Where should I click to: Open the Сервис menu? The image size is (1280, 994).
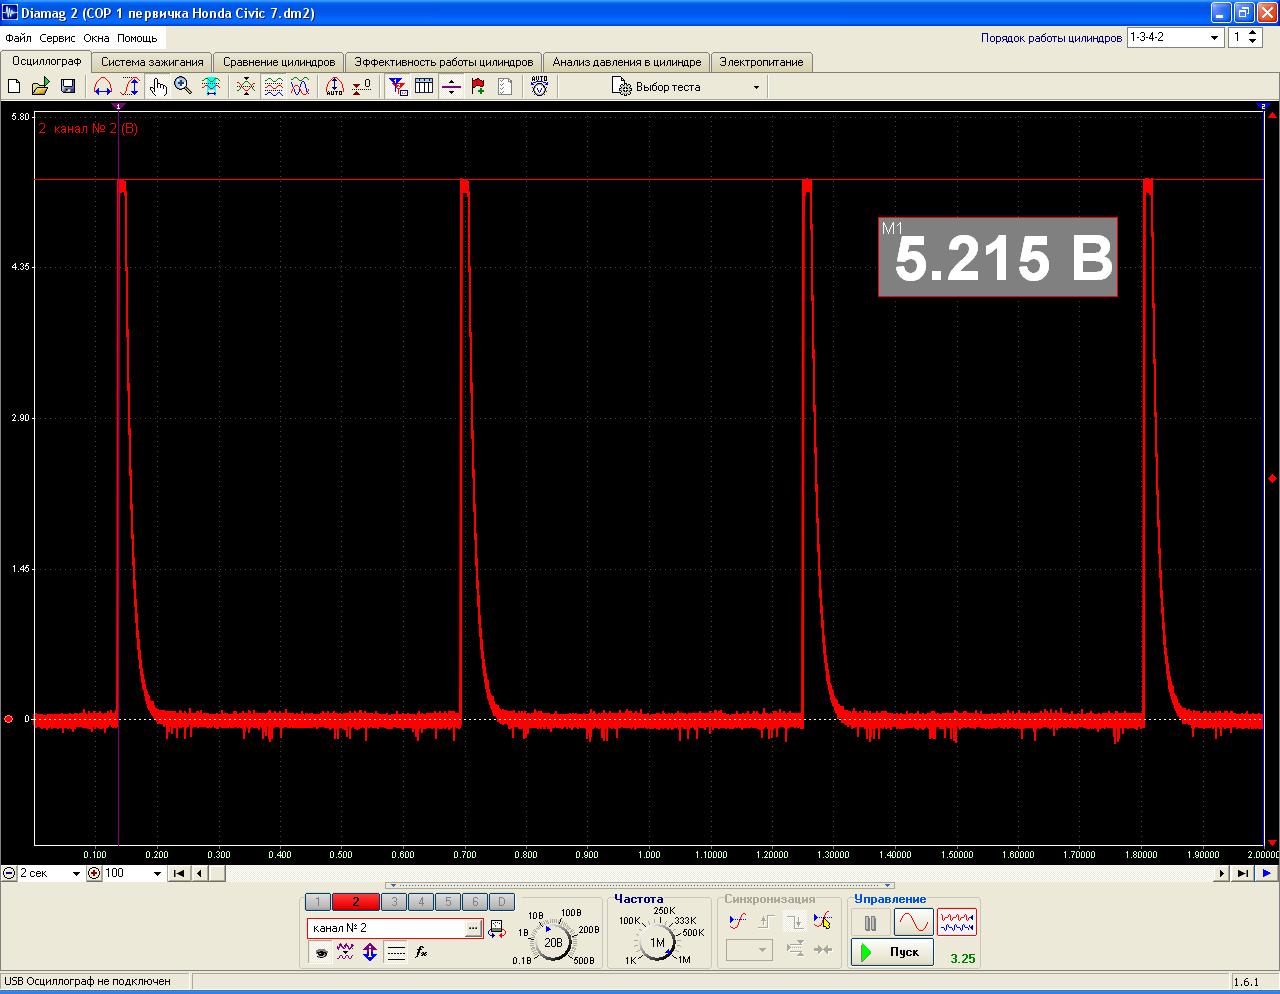pyautogui.click(x=58, y=38)
